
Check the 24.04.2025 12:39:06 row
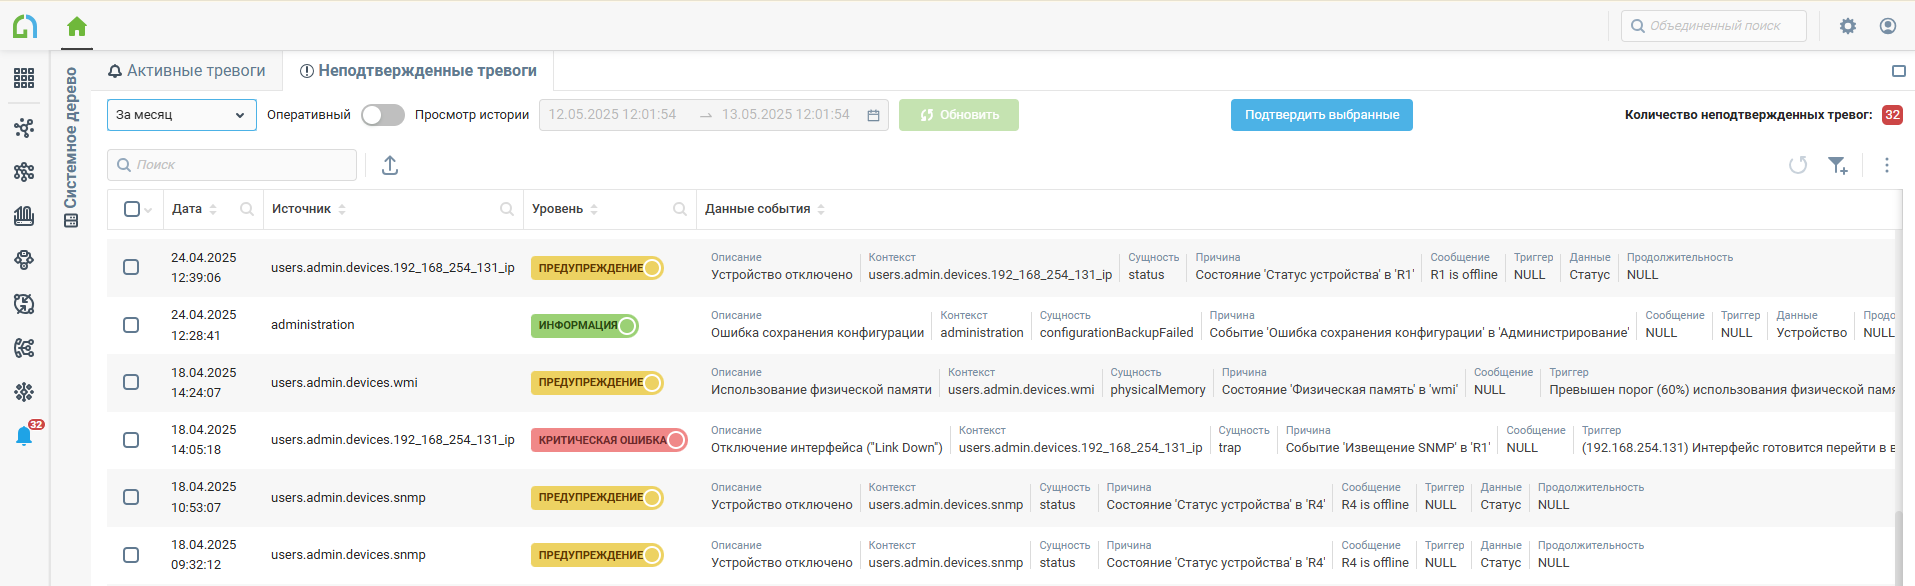click(x=131, y=267)
